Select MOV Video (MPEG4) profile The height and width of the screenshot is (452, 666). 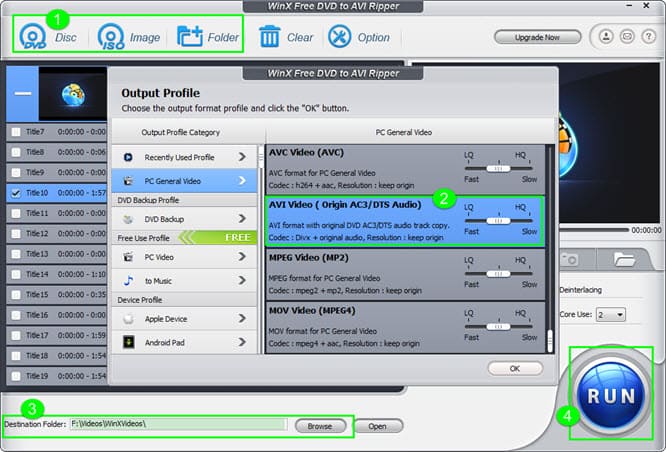tap(405, 327)
